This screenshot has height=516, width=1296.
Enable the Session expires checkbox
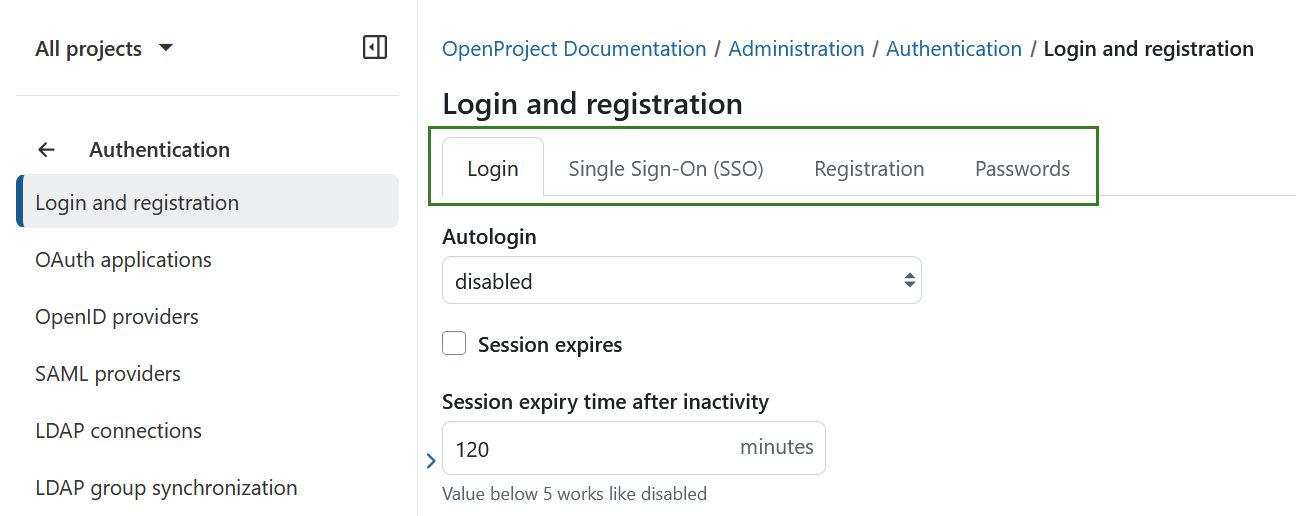(x=454, y=344)
